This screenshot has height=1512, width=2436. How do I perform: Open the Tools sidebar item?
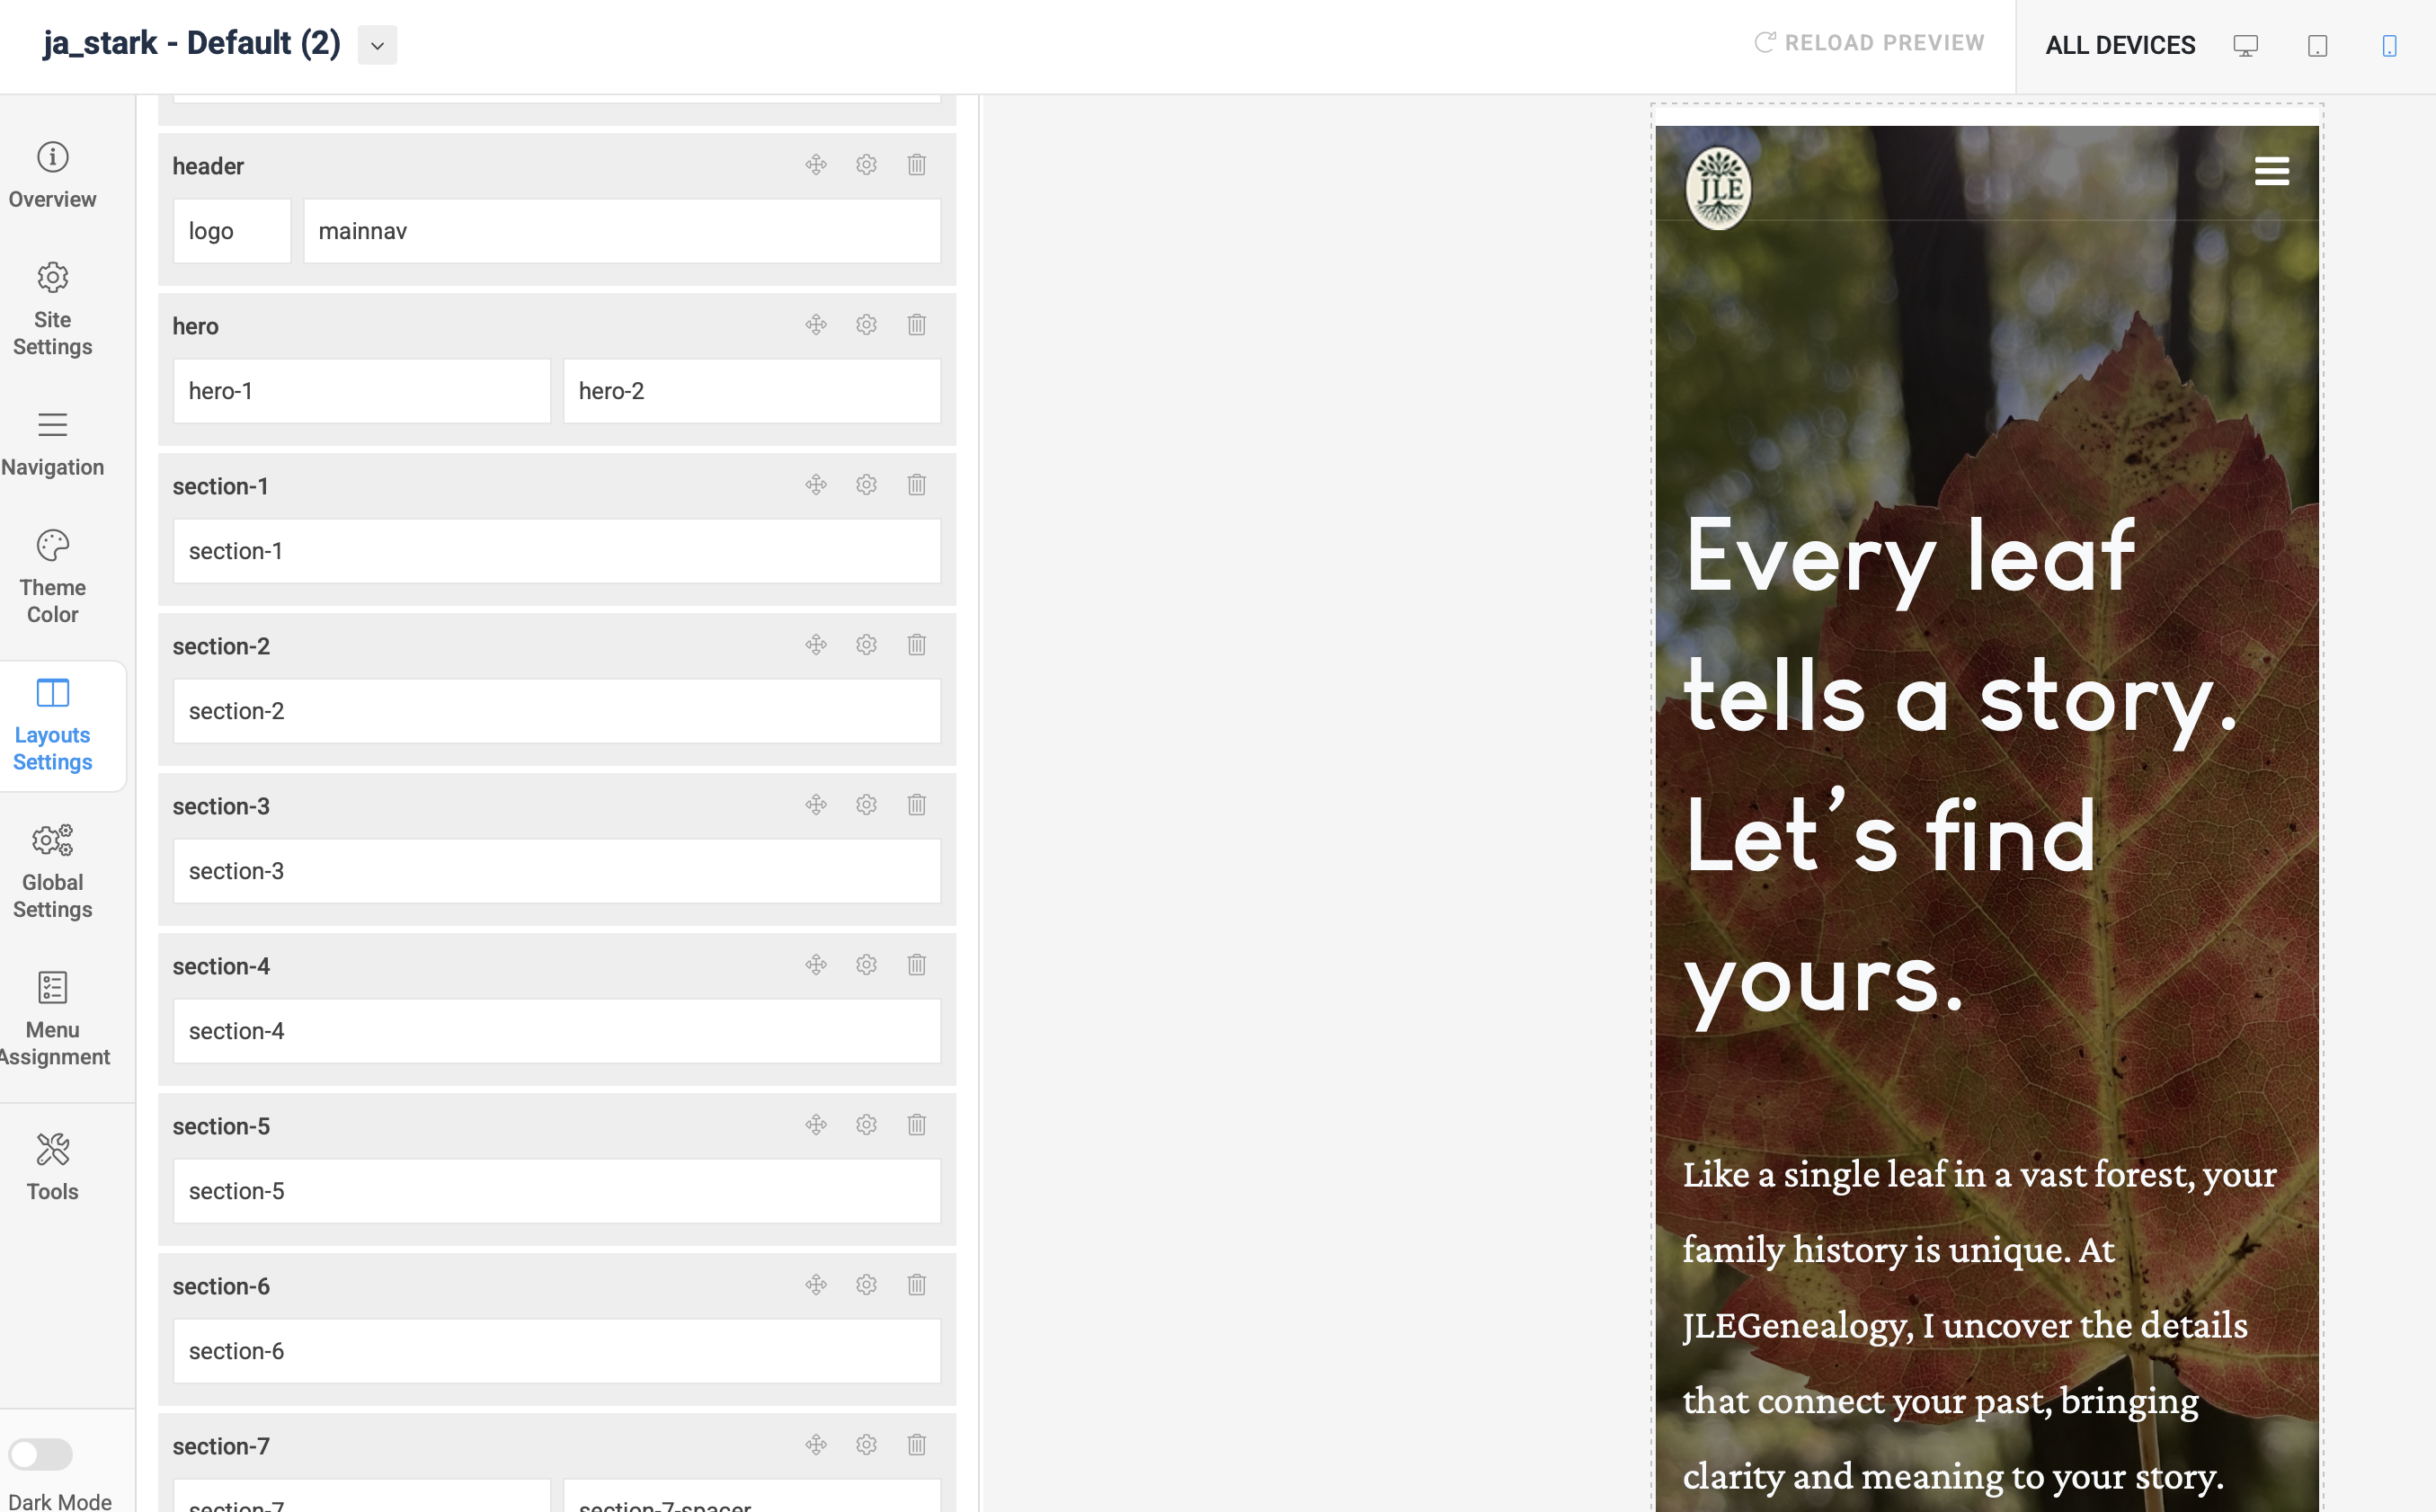coord(52,1166)
